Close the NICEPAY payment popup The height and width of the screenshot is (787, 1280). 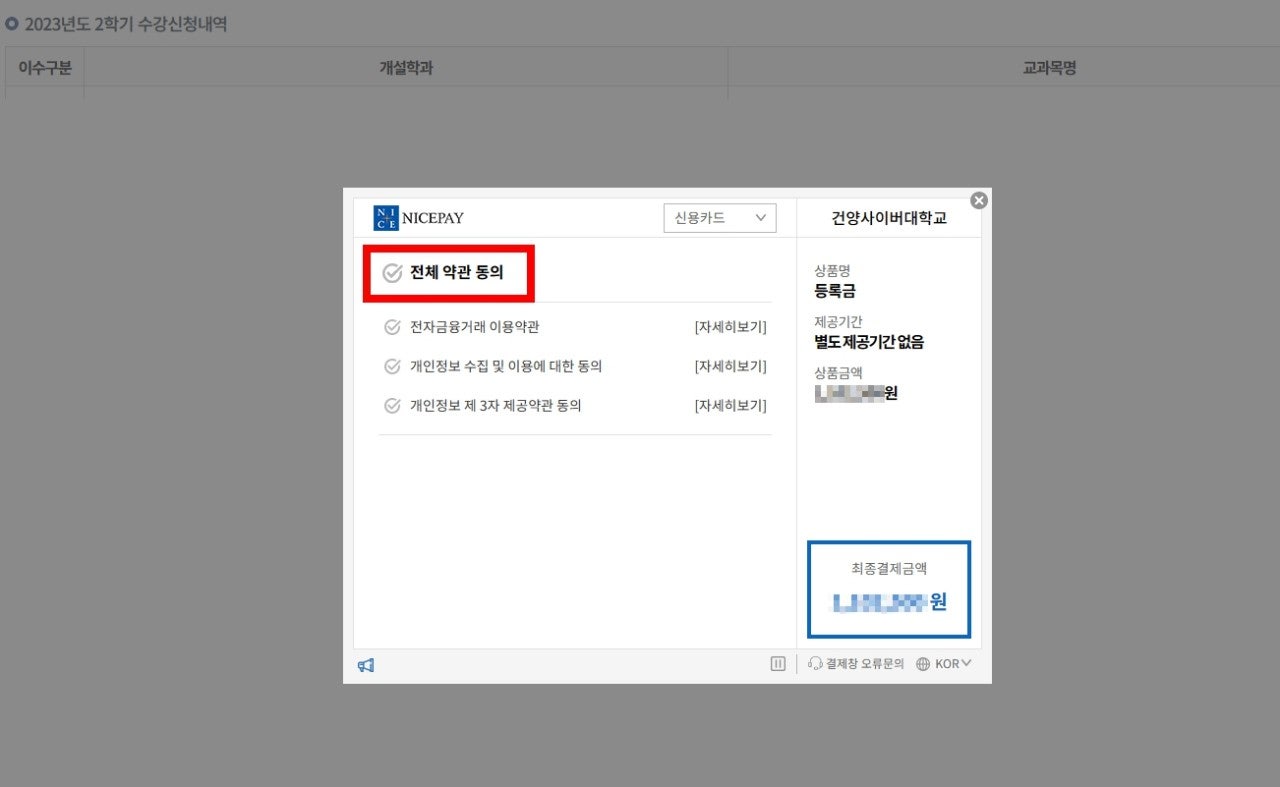979,200
